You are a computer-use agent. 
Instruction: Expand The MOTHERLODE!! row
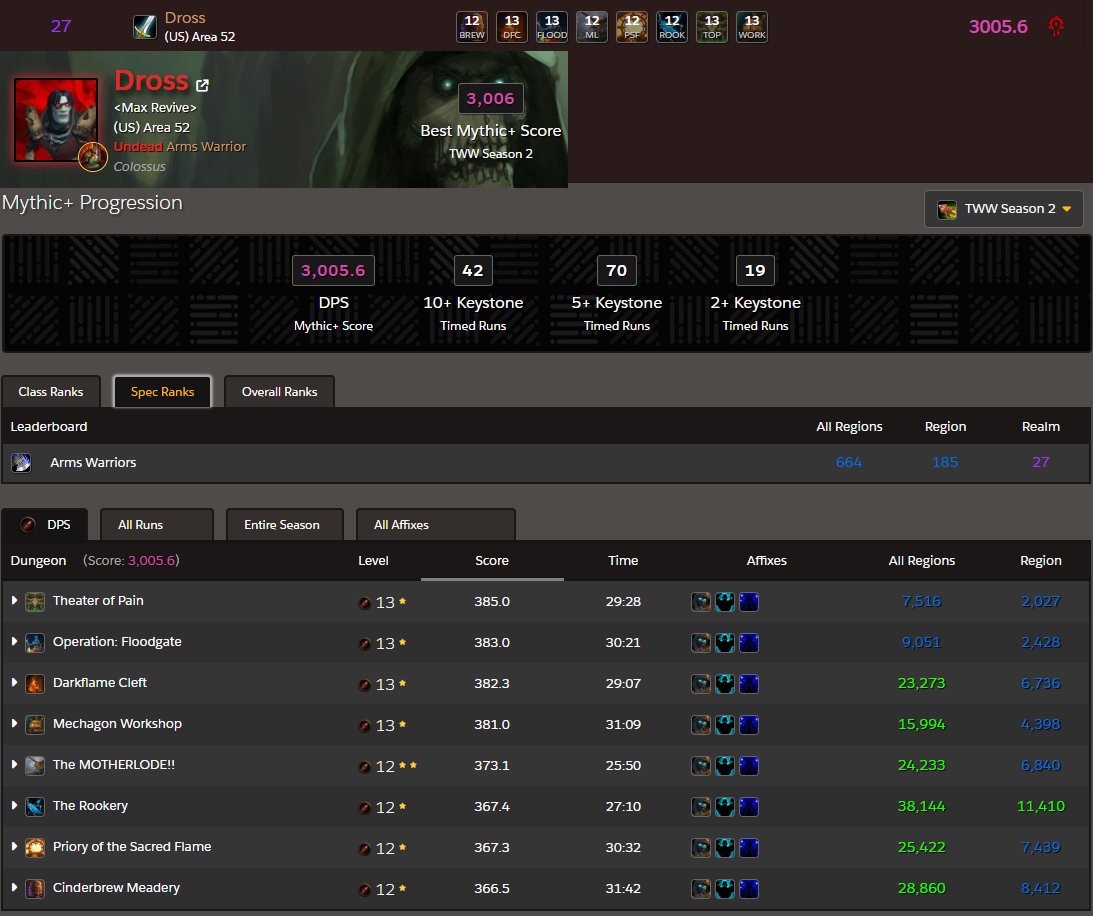pyautogui.click(x=14, y=765)
